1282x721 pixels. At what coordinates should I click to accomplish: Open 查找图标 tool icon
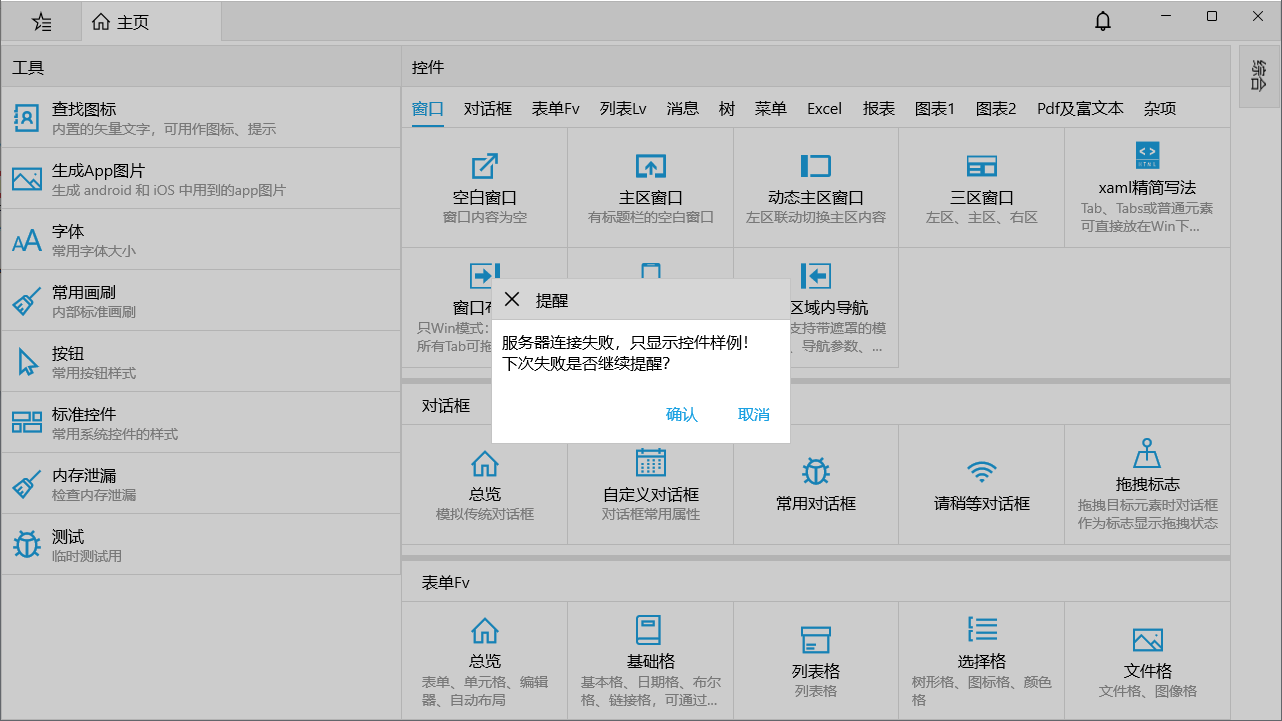26,118
